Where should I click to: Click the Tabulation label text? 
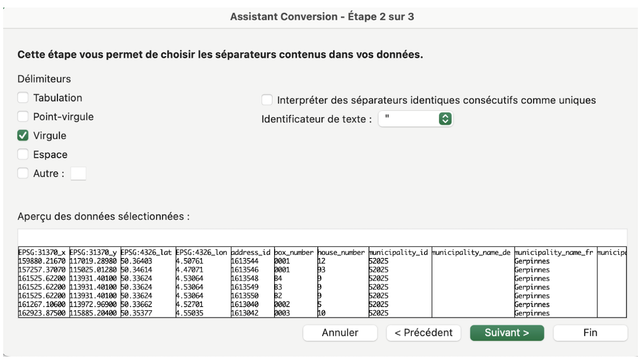pyautogui.click(x=58, y=98)
